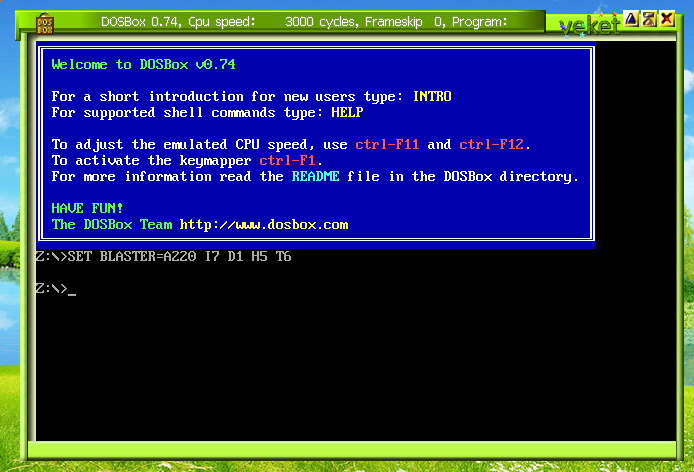The width and height of the screenshot is (694, 472).
Task: Click the http://www.dosbox.com URL text
Action: point(264,224)
